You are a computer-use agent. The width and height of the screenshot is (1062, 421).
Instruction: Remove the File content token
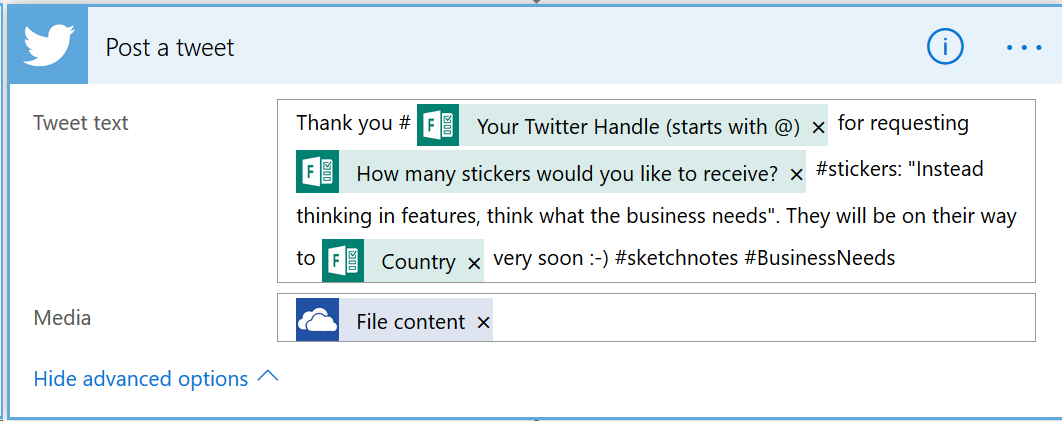tap(483, 323)
